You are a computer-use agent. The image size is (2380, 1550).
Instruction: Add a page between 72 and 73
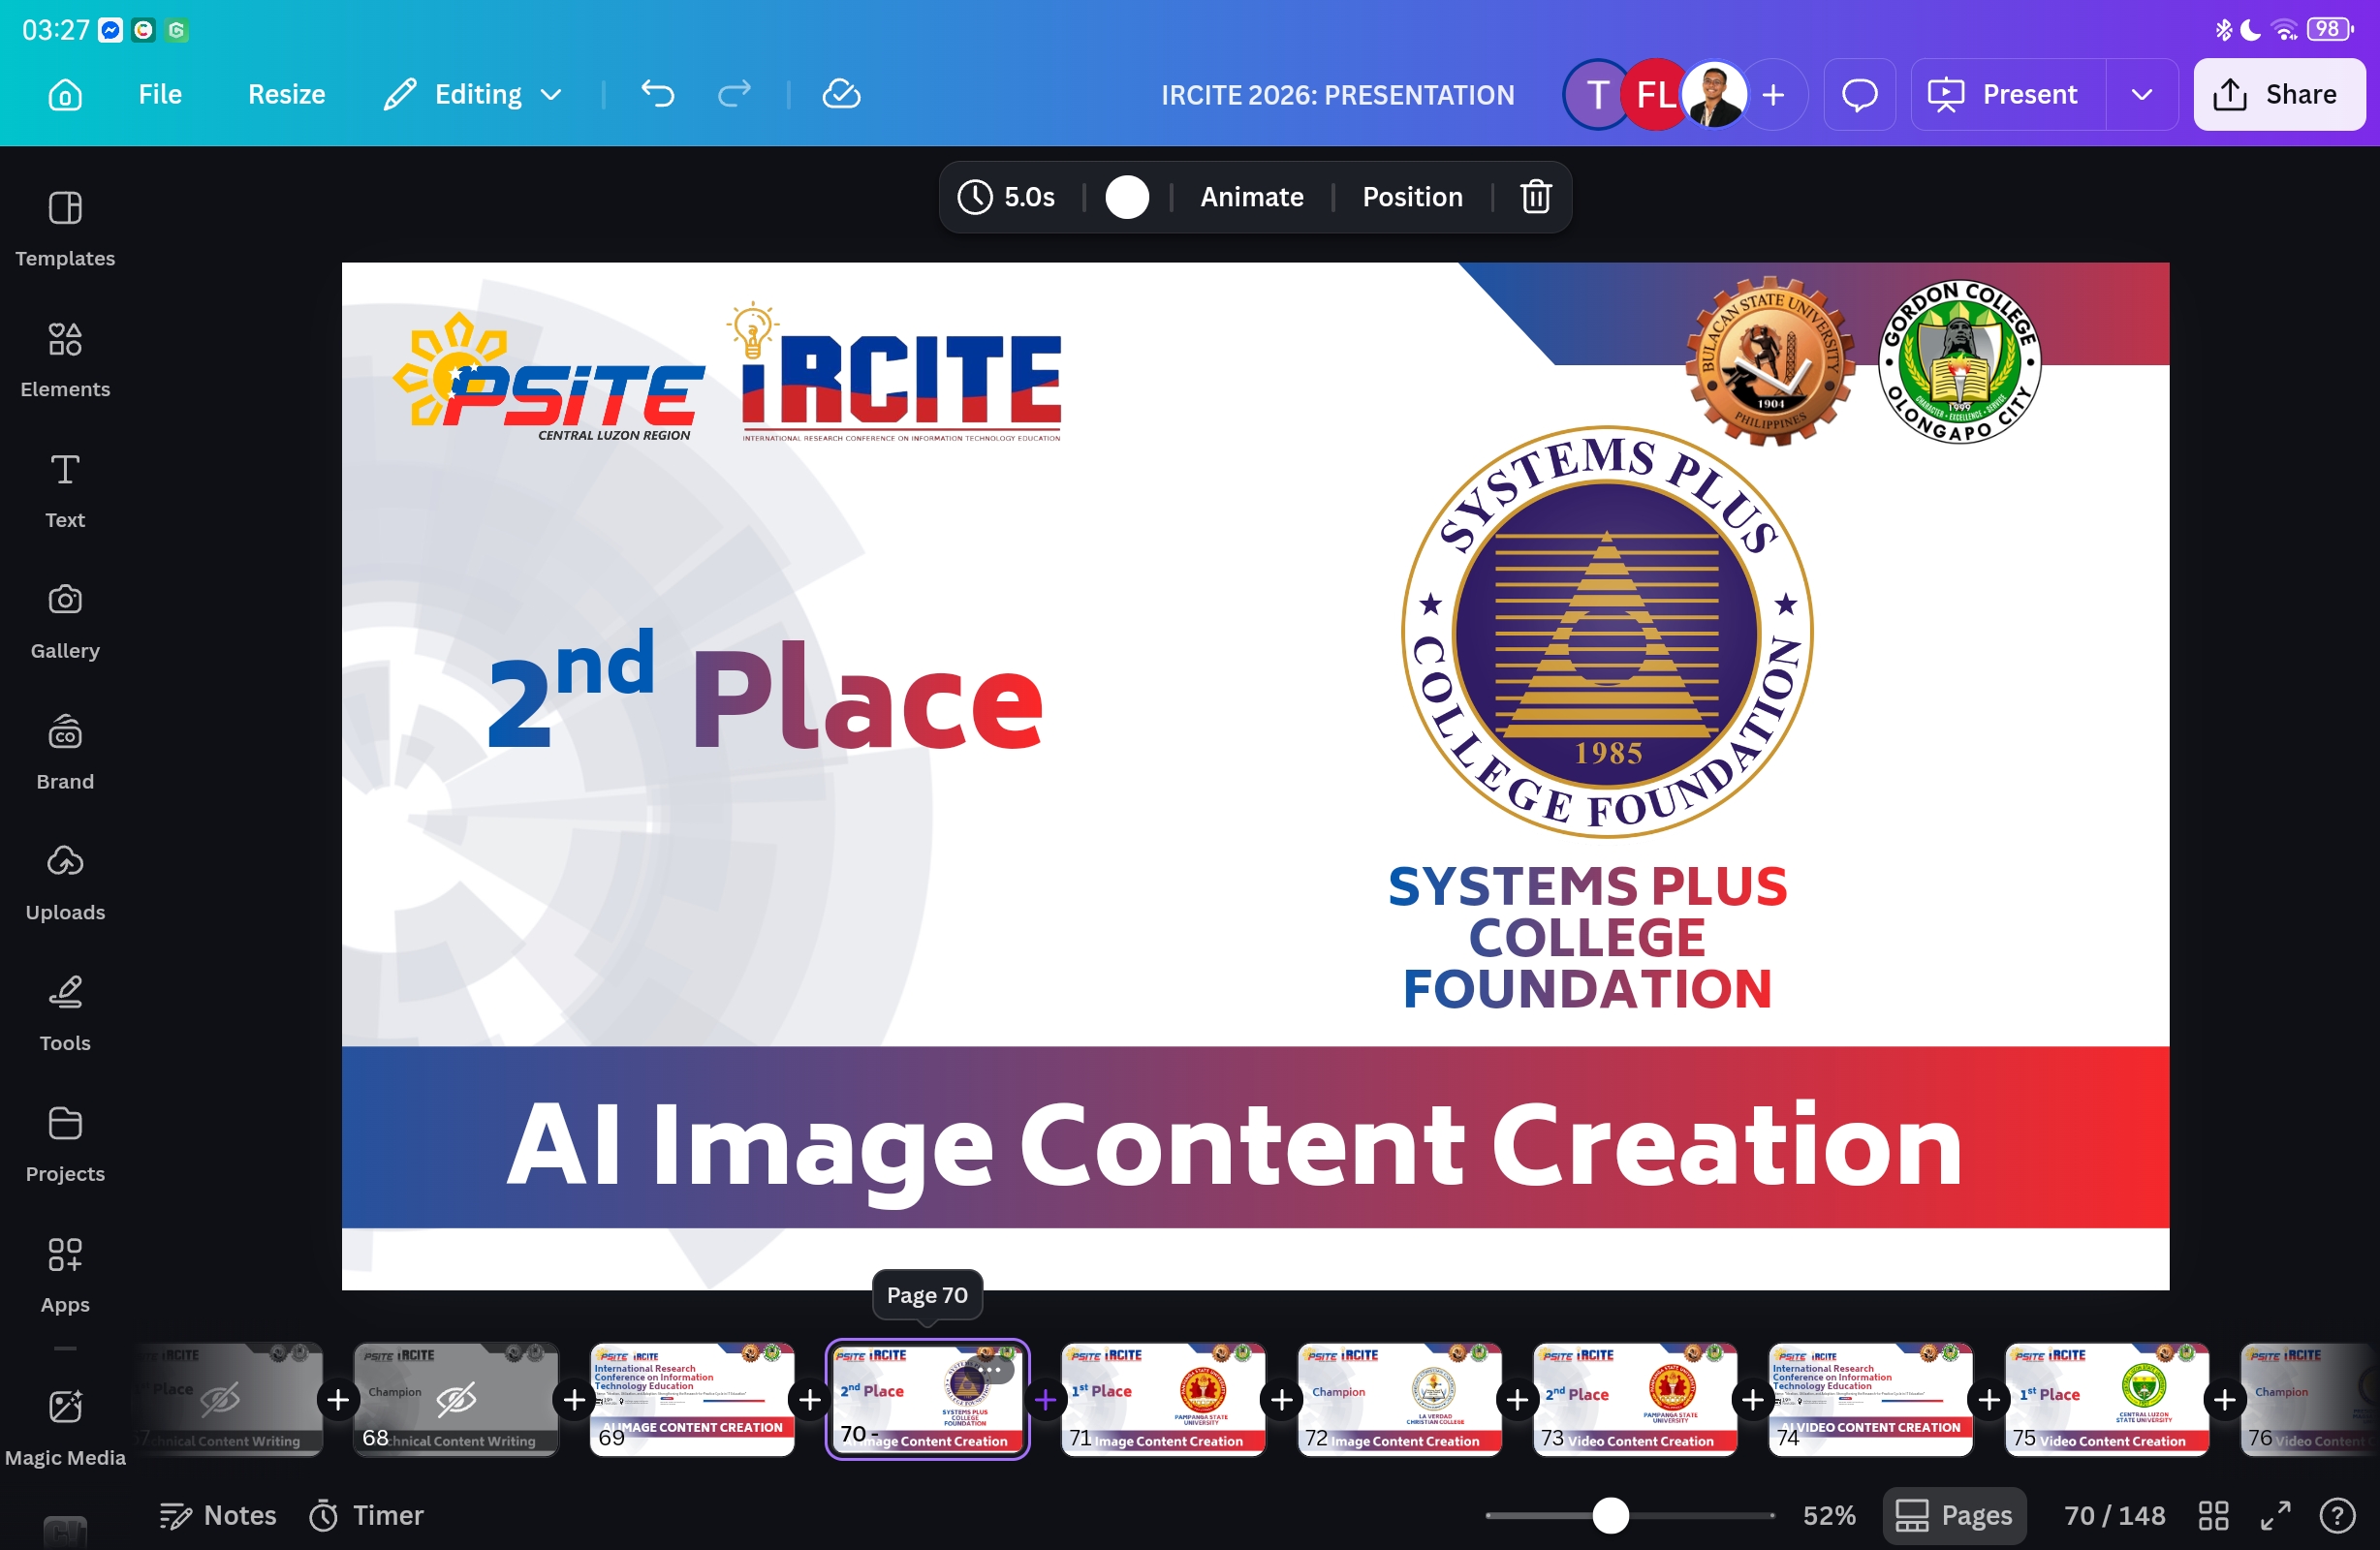pos(1517,1400)
